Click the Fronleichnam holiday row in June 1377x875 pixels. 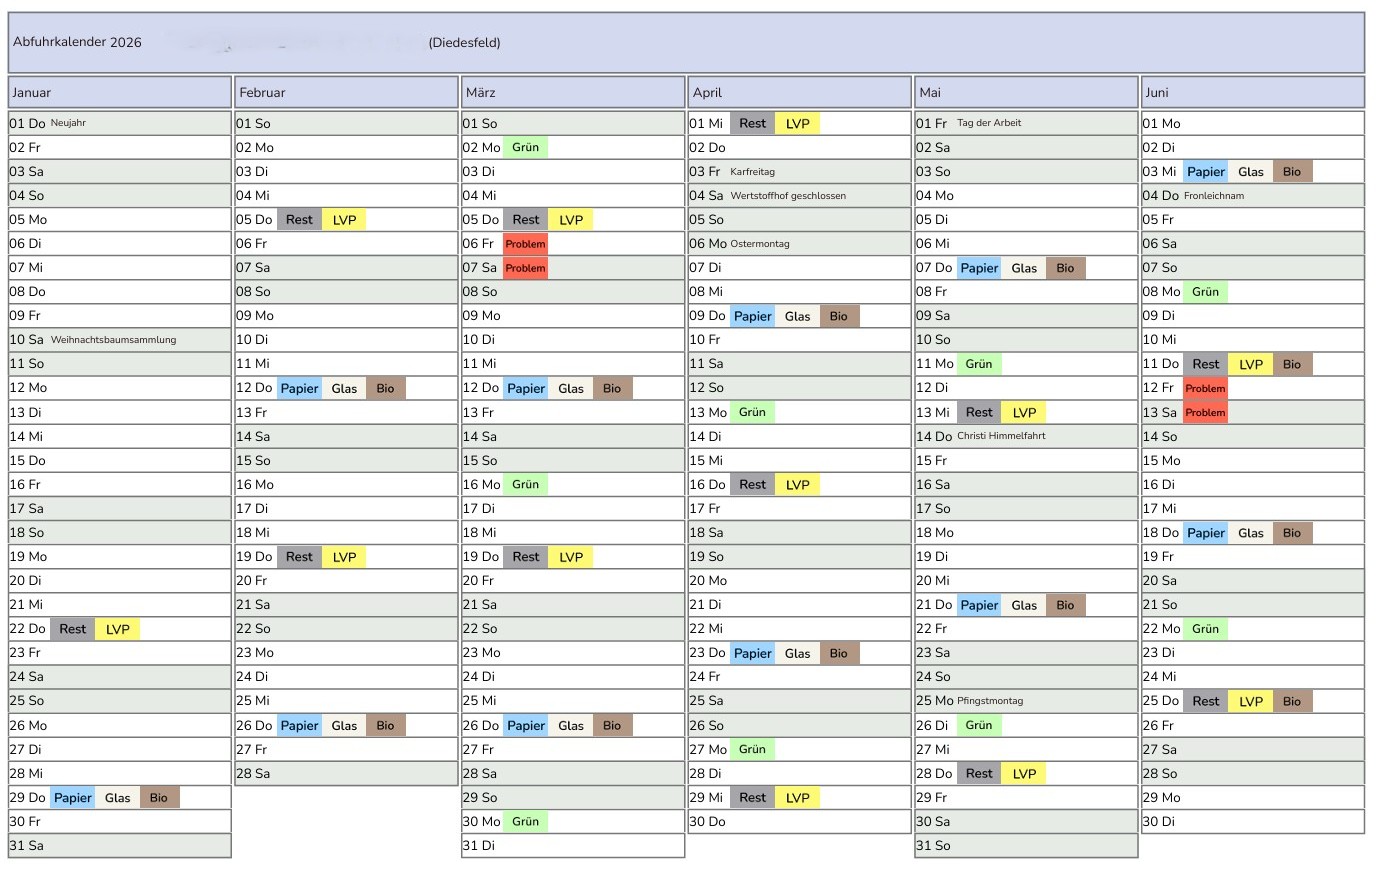tap(1214, 196)
